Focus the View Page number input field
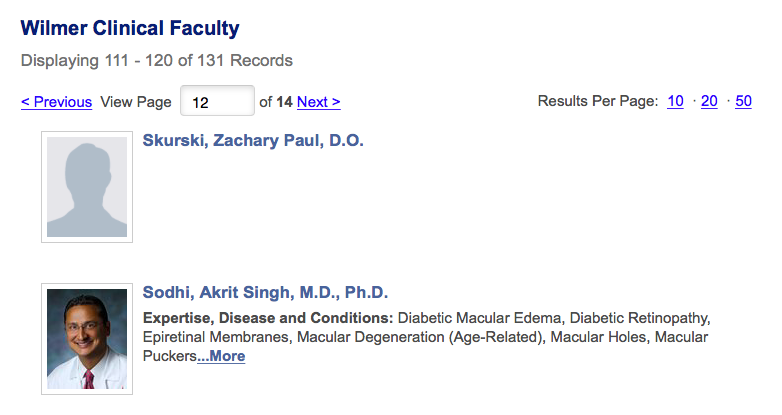 tap(217, 101)
